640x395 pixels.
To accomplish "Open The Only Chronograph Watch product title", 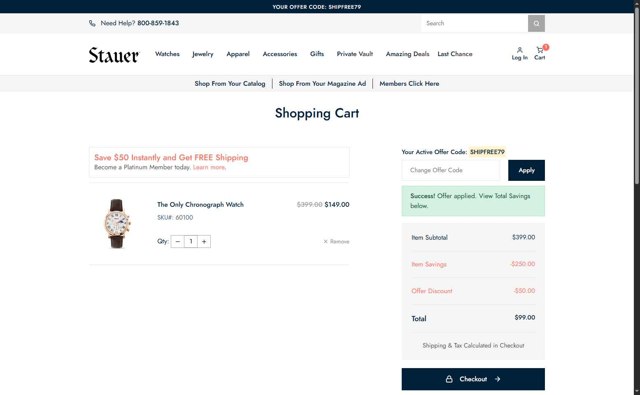I will 200,205.
